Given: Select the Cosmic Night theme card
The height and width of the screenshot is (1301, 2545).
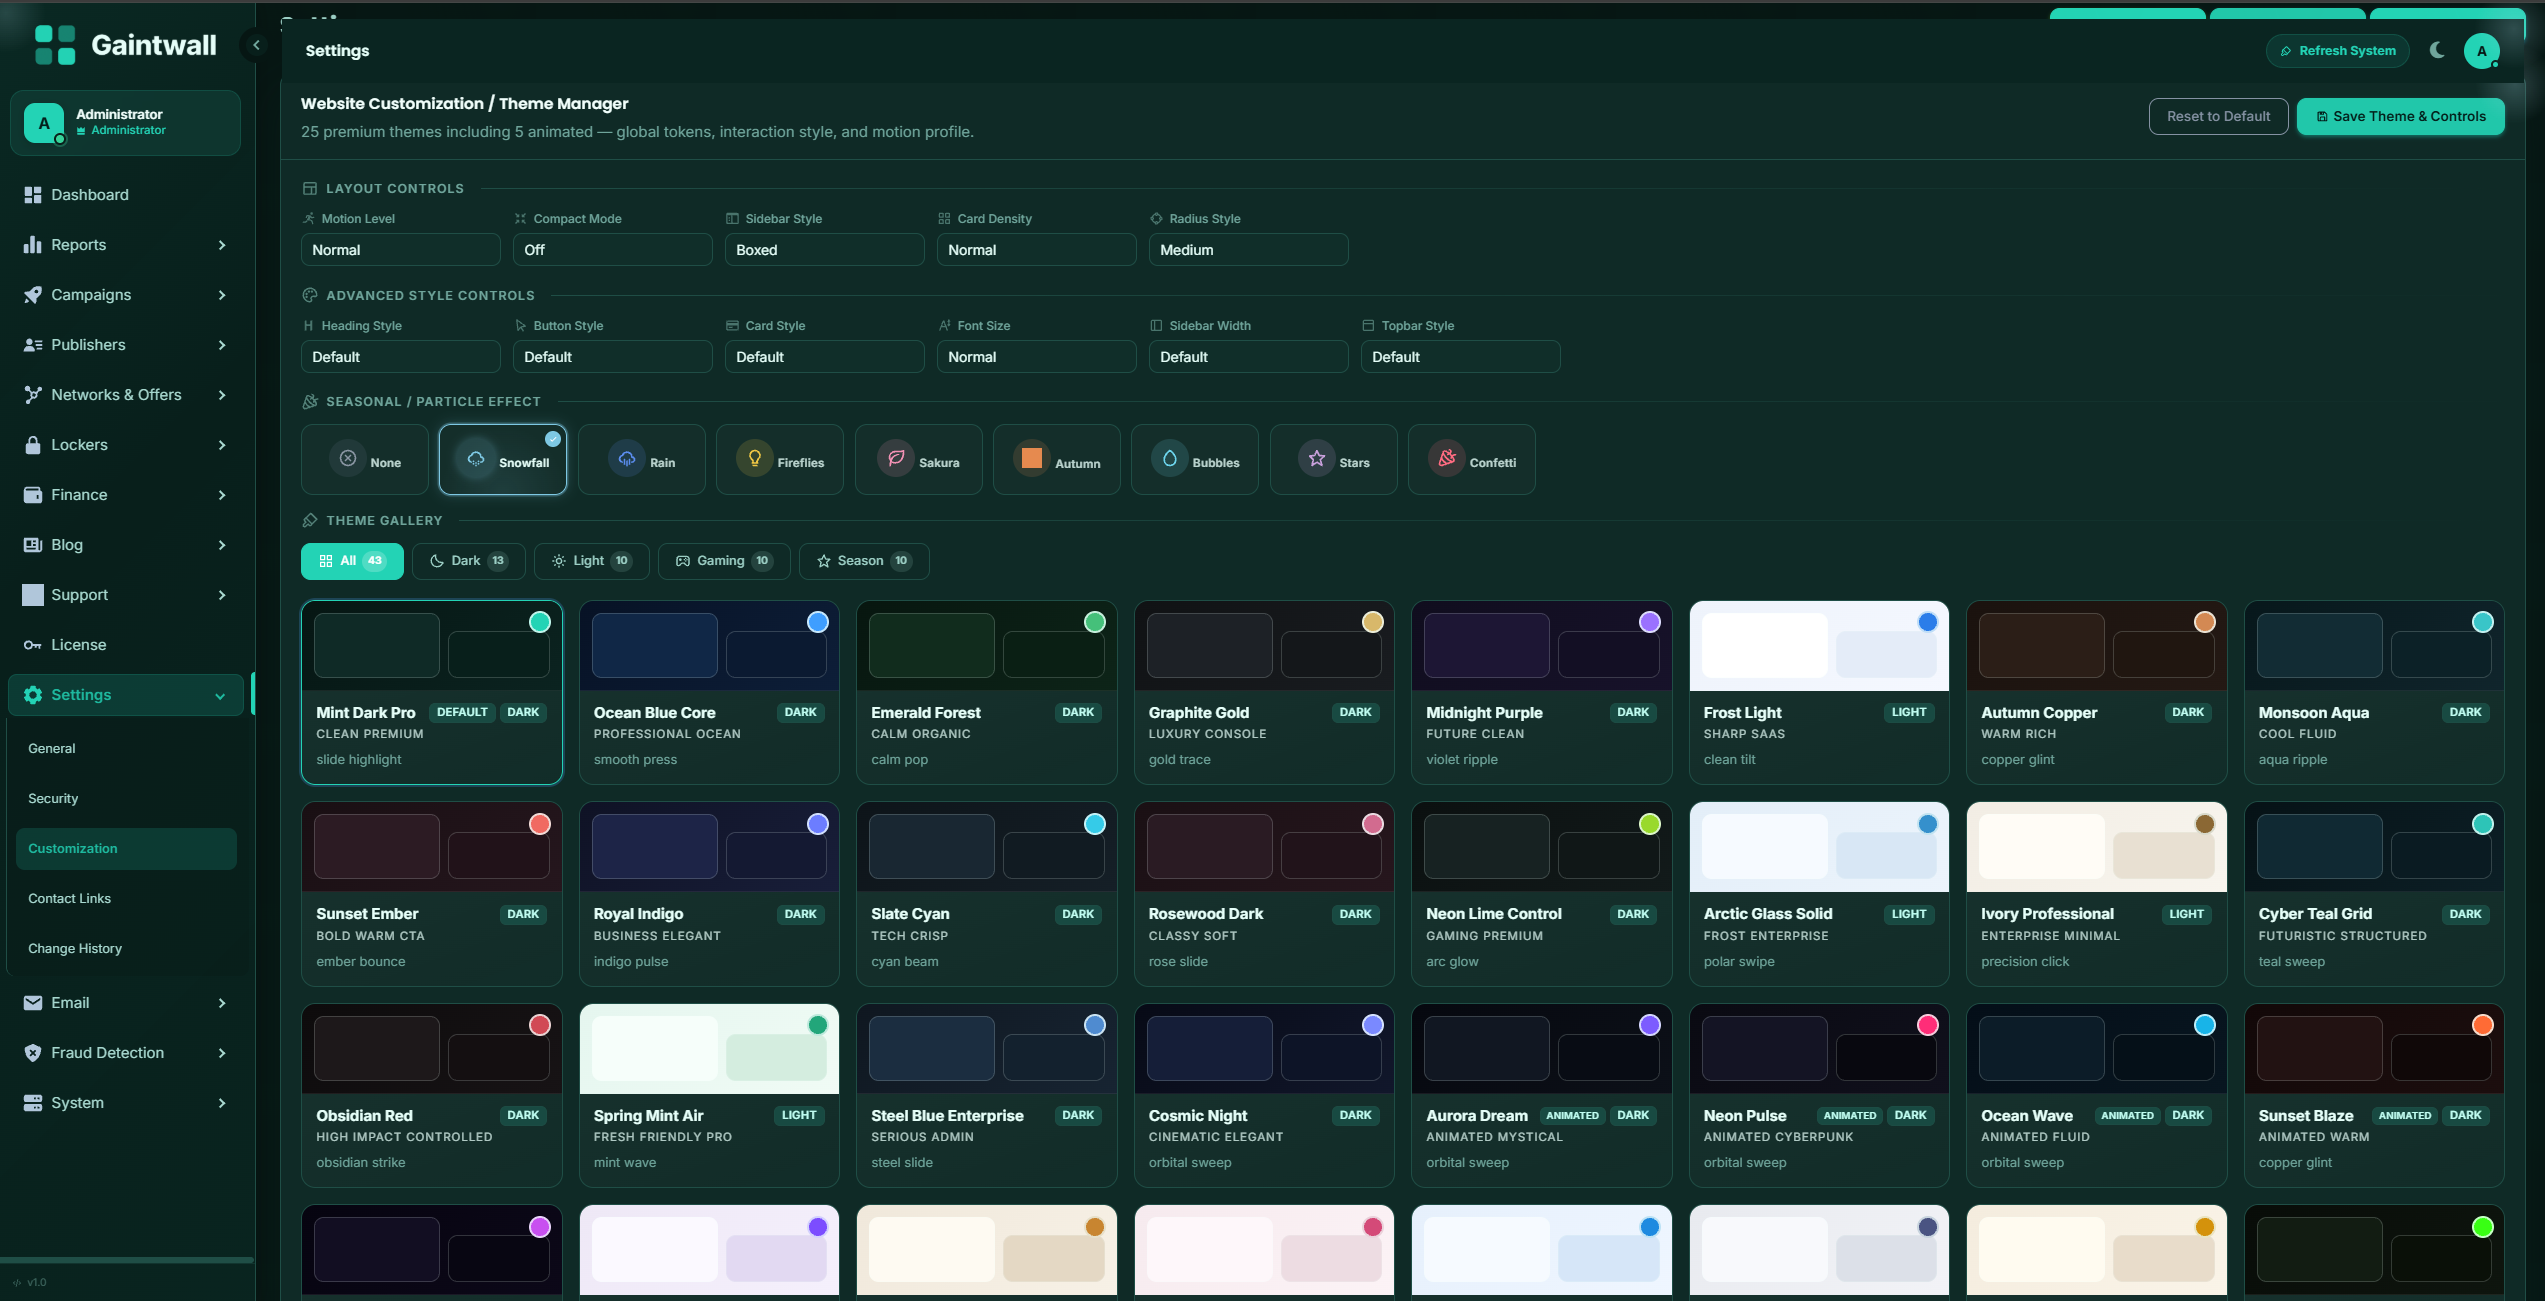Looking at the screenshot, I should (1263, 1094).
